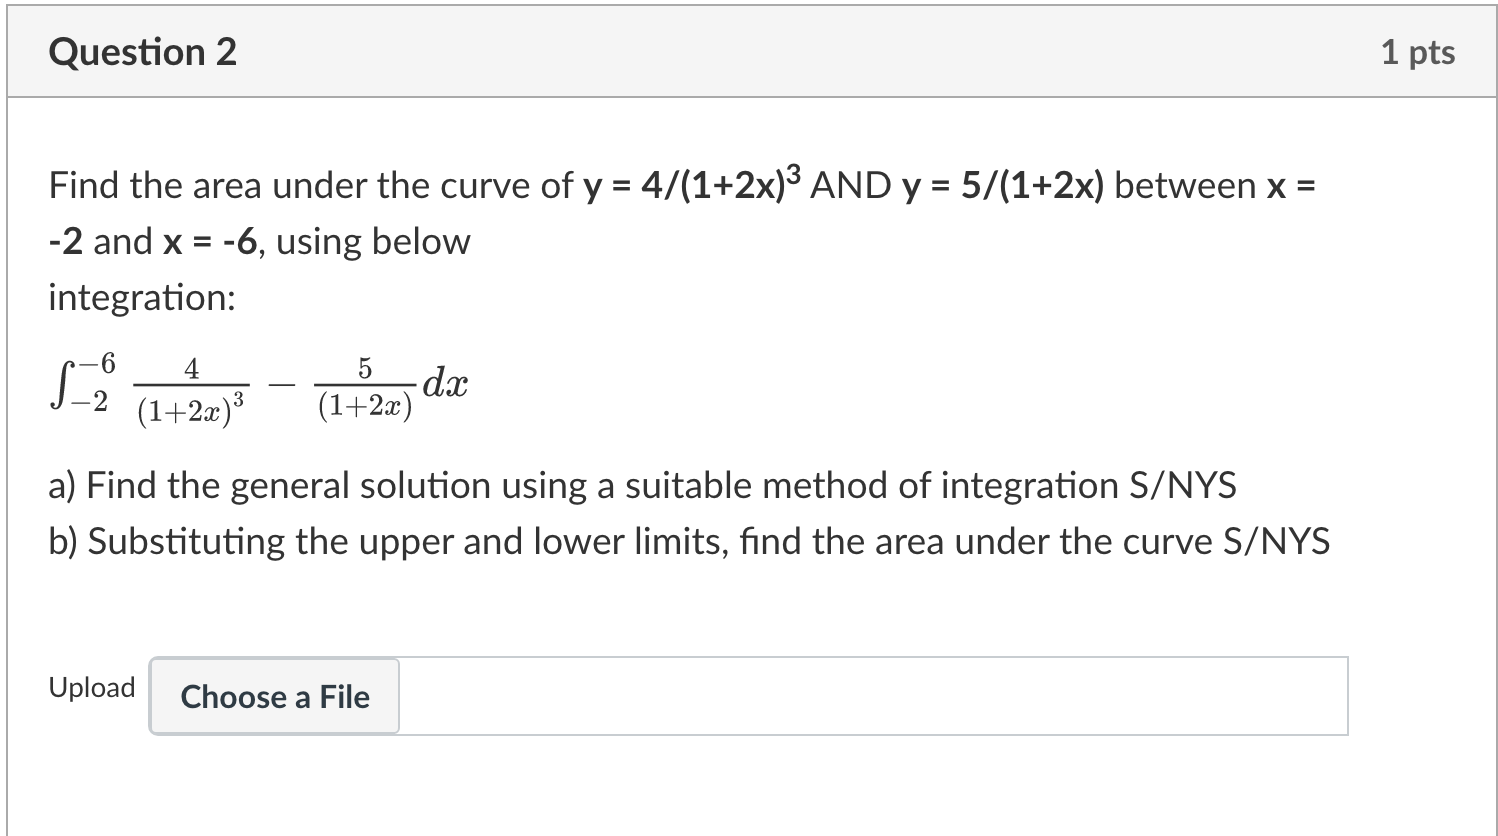Click the empty file upload field

tap(872, 696)
